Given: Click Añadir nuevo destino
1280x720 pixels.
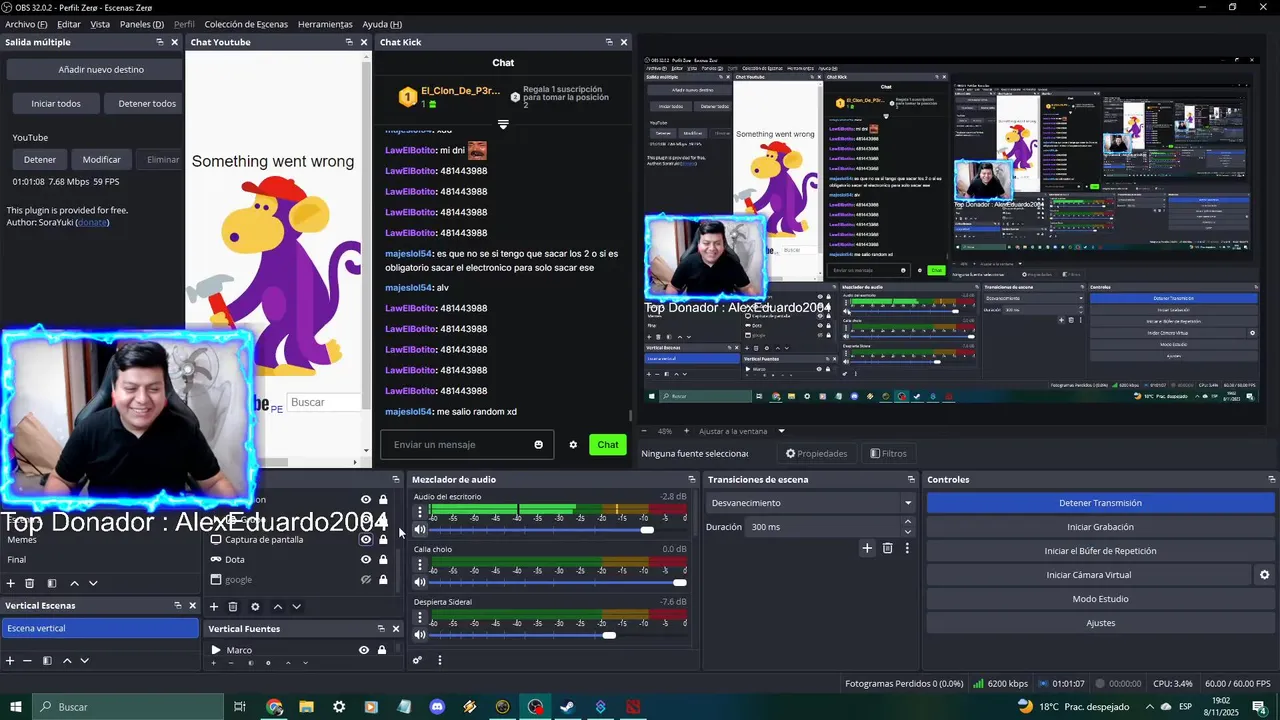Looking at the screenshot, I should [x=95, y=70].
